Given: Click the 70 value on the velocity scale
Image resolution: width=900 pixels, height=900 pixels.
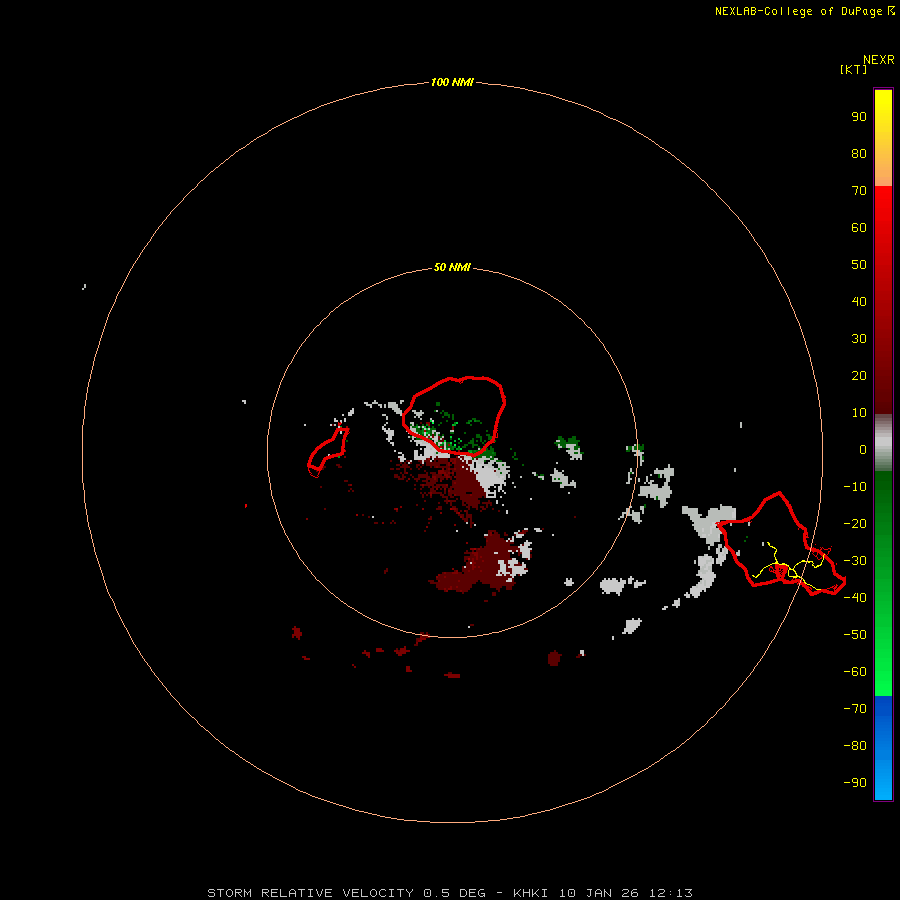Looking at the screenshot, I should (859, 191).
